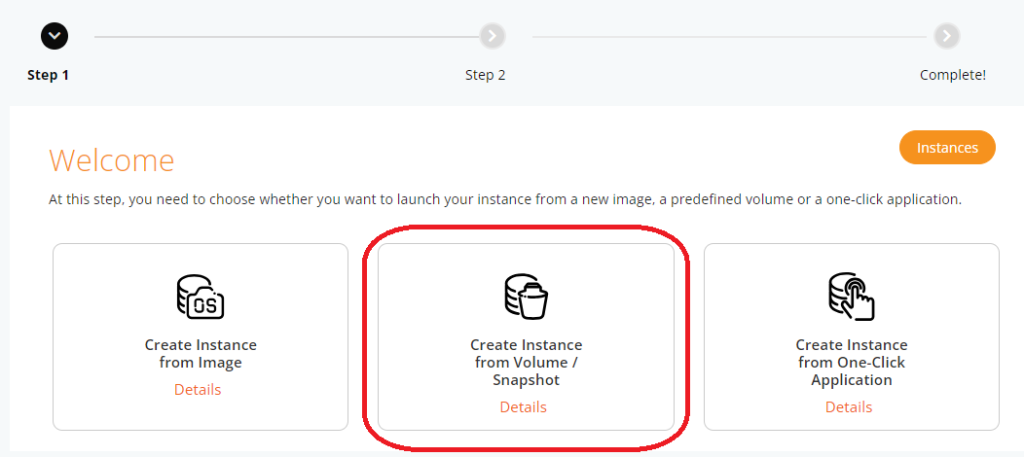
Task: Click the orange Welcome heading
Action: [111, 160]
